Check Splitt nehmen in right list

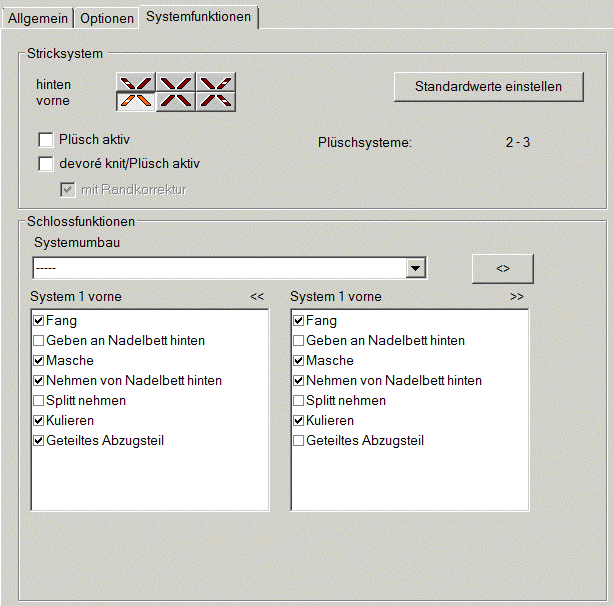(299, 401)
